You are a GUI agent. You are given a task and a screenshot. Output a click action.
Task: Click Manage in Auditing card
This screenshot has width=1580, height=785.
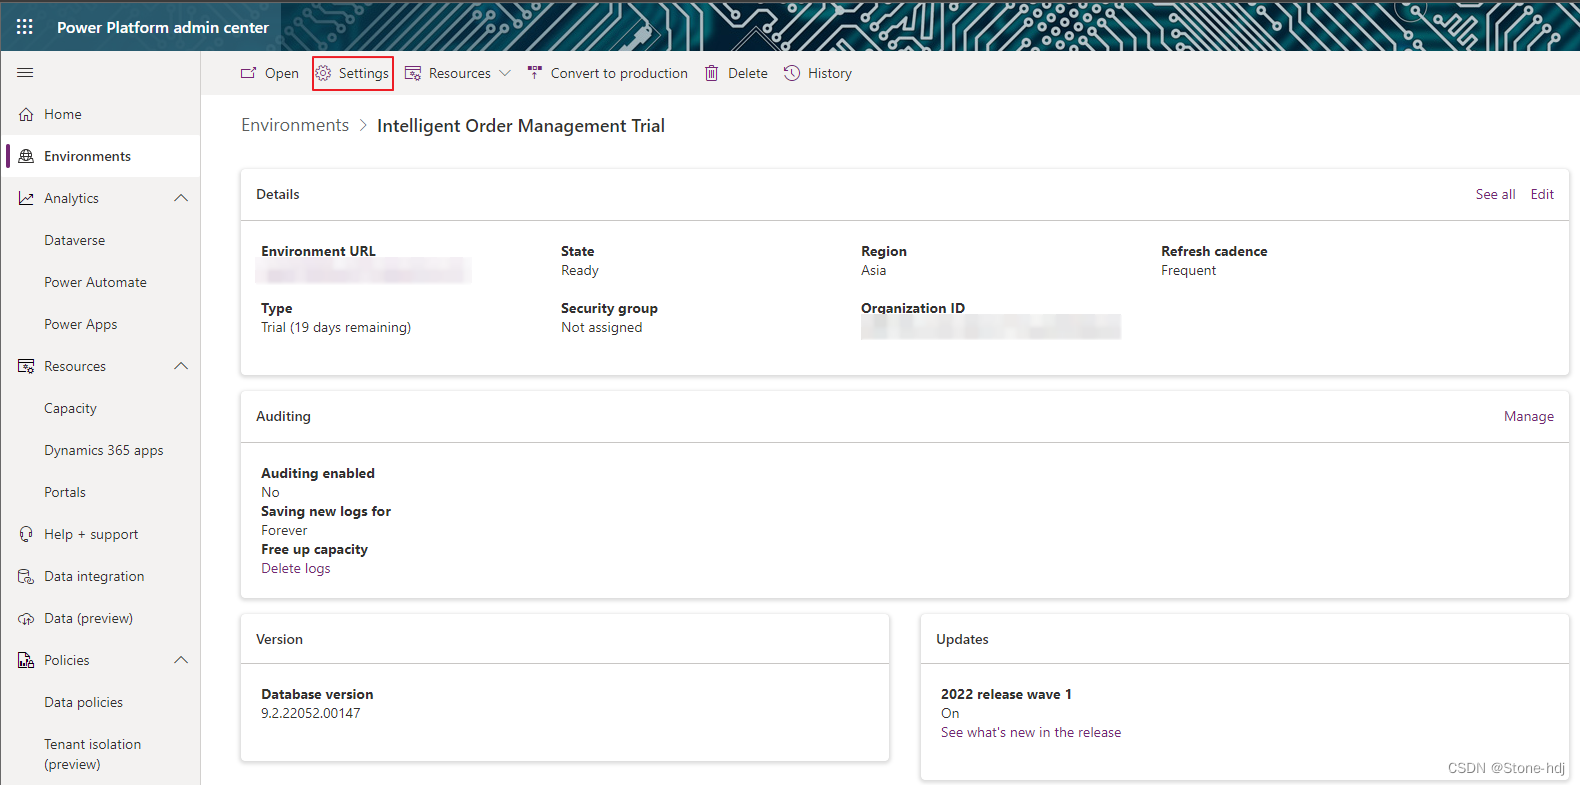point(1528,416)
